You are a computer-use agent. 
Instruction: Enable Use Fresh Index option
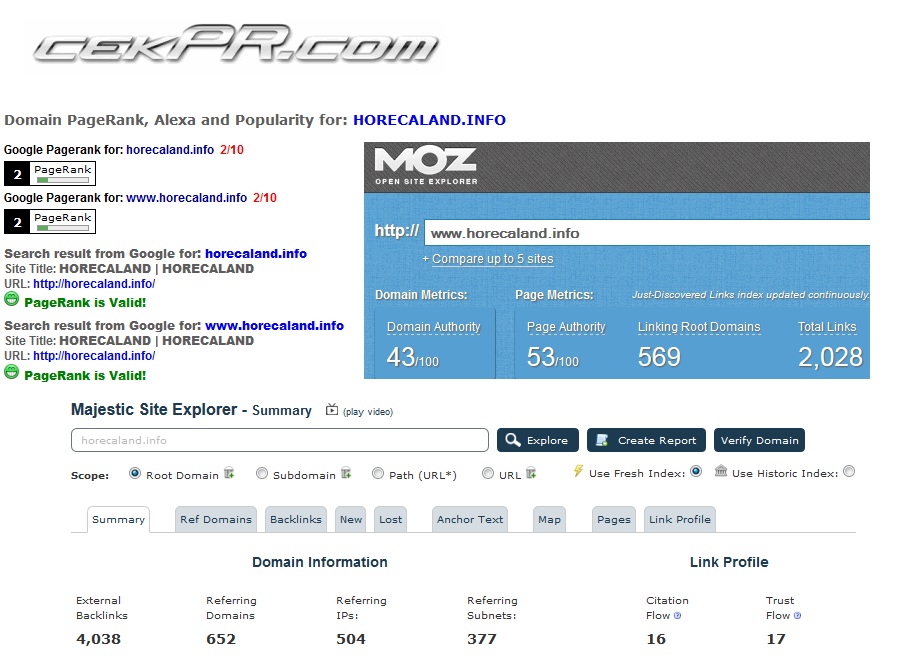[x=696, y=471]
